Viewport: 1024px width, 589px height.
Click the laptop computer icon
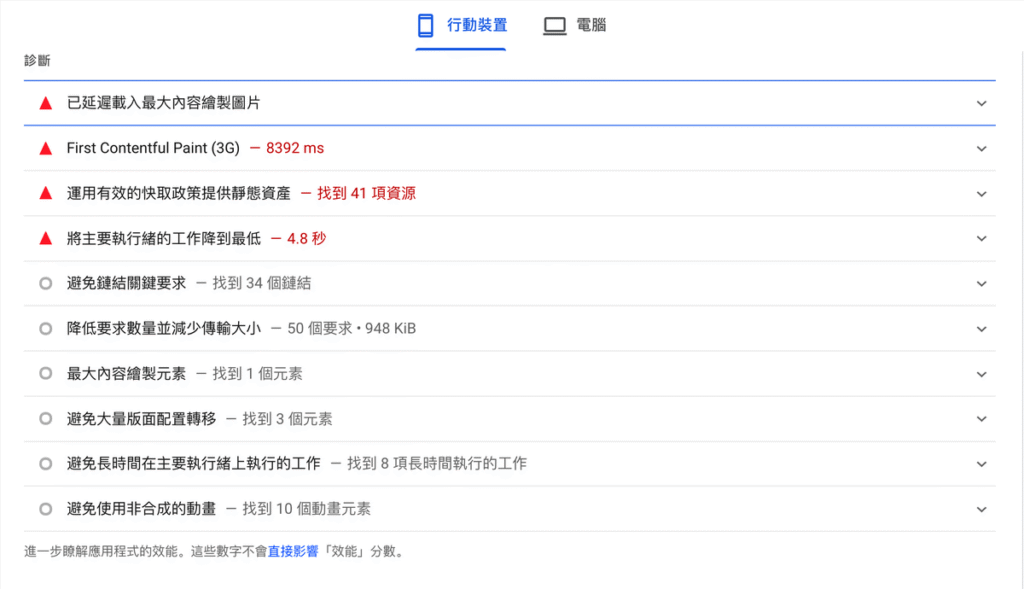[x=554, y=26]
